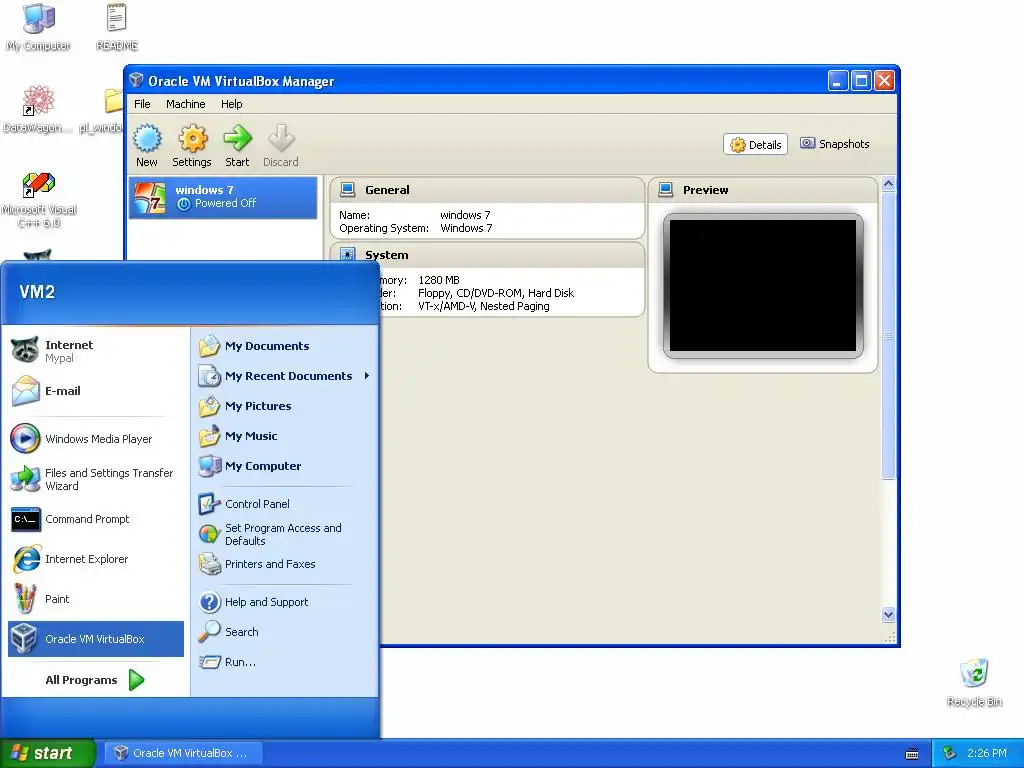Open Set Program Access and Defaults
Viewport: 1024px width, 768px height.
click(285, 534)
